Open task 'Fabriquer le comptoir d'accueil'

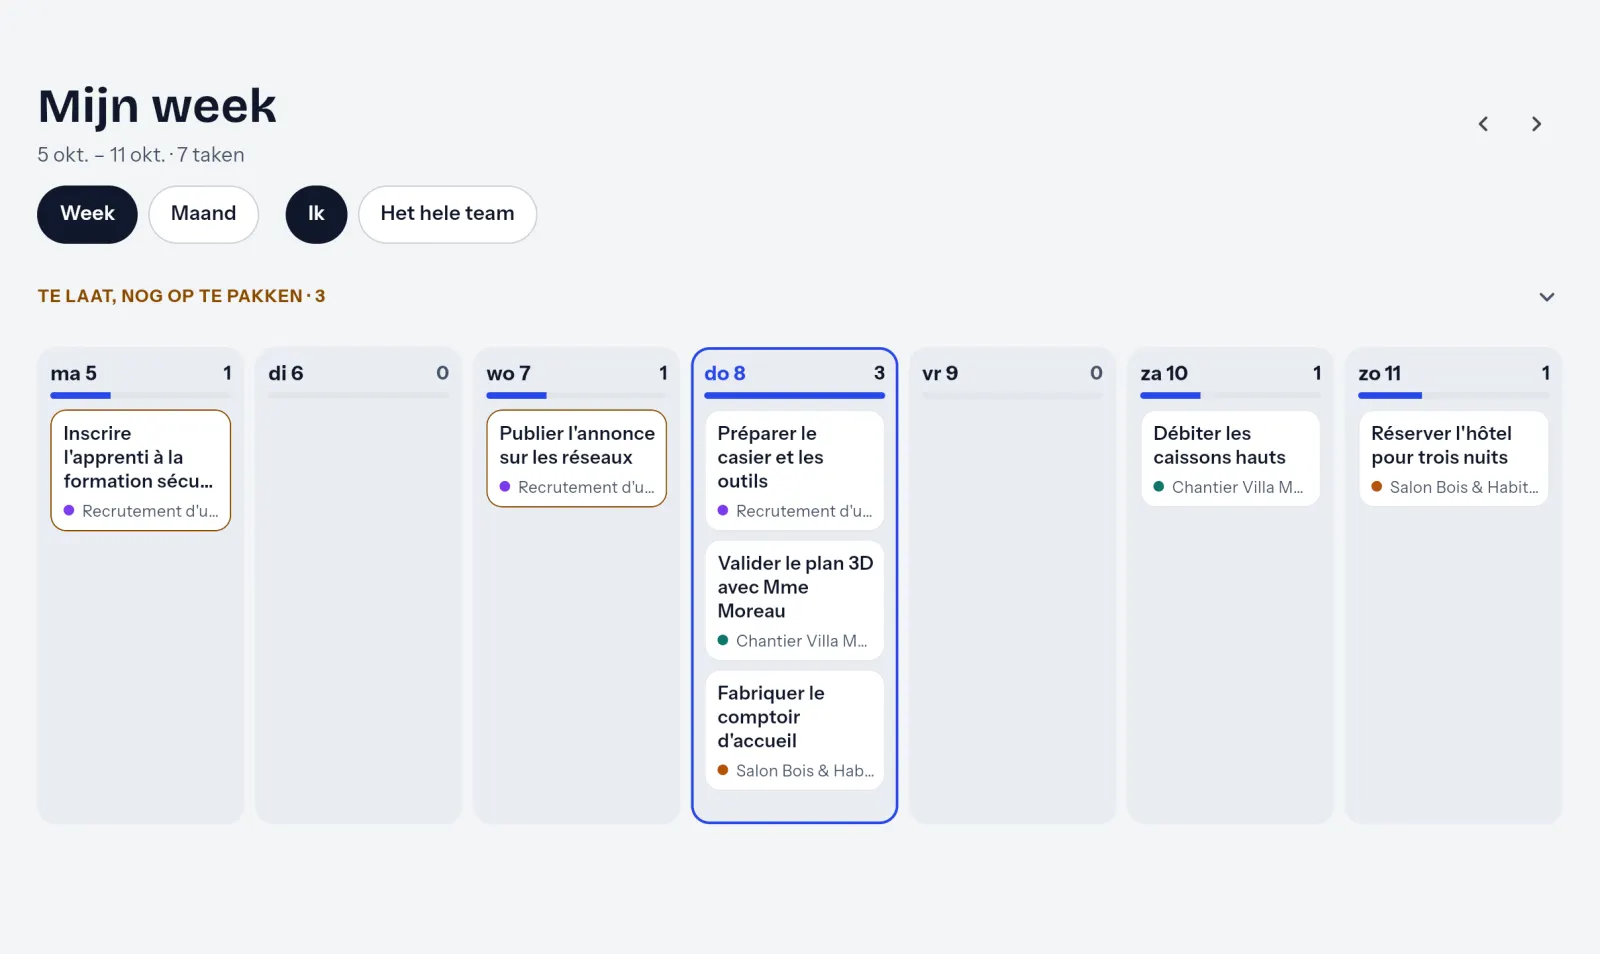pyautogui.click(x=794, y=730)
